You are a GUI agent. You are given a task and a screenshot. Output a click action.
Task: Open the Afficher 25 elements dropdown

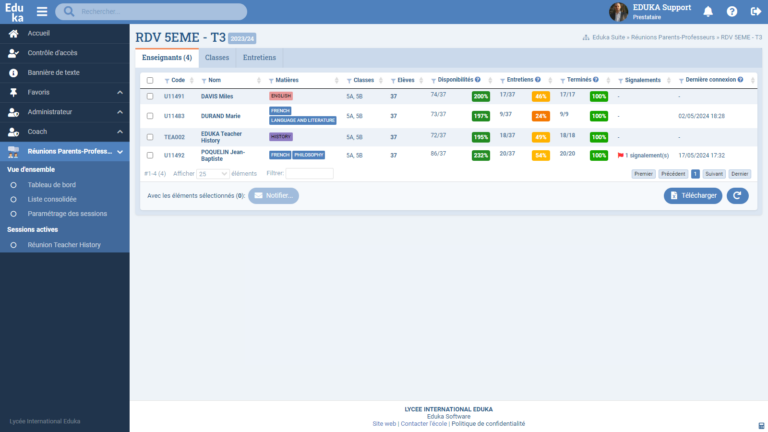pos(213,173)
